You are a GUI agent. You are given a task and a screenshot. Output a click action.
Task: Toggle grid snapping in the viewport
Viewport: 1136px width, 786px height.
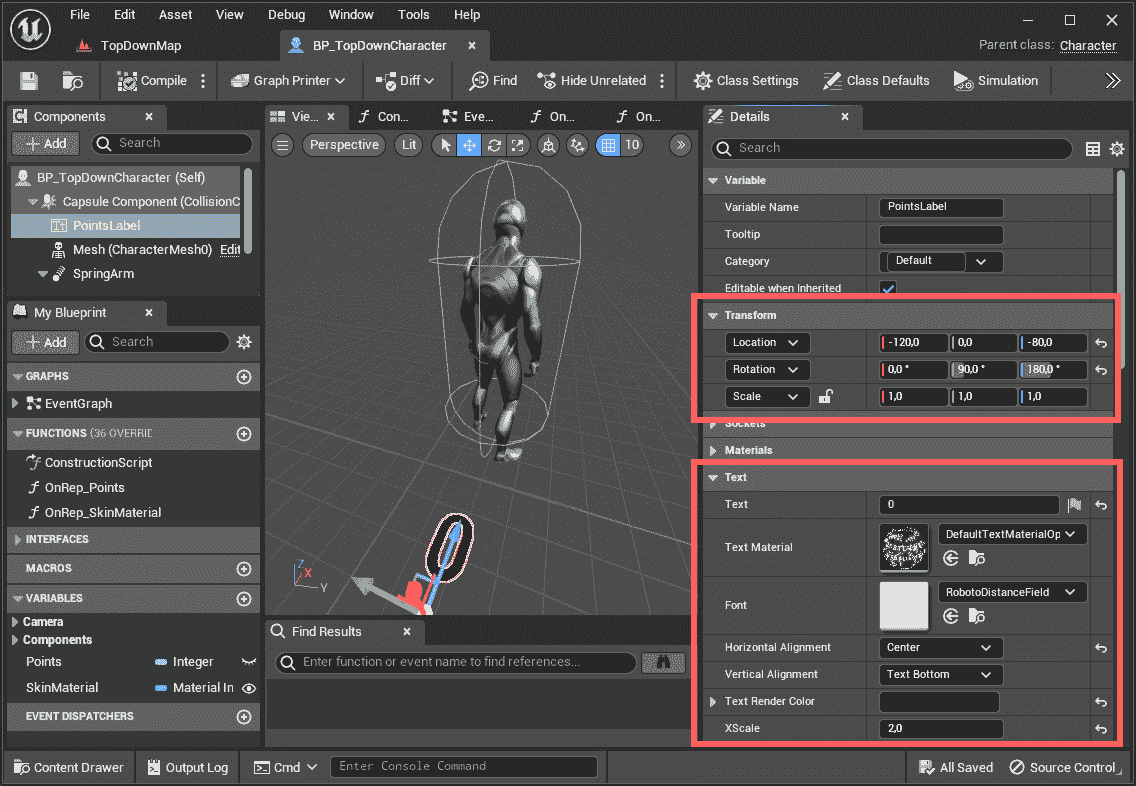pos(609,145)
